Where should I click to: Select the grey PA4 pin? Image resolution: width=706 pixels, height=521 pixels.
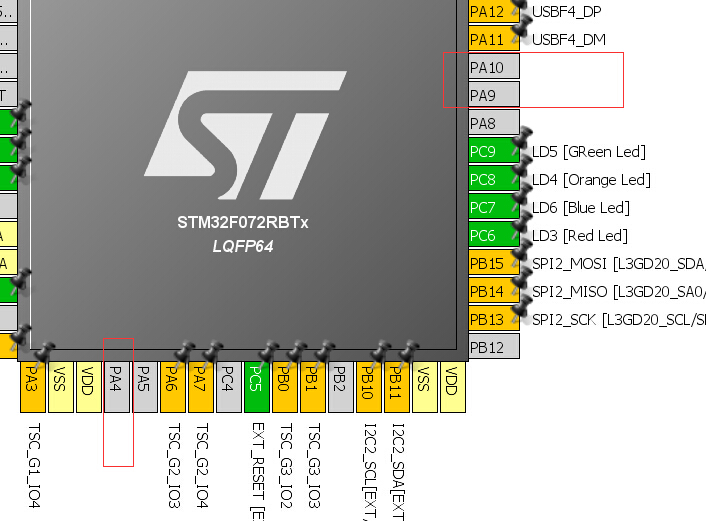(x=117, y=386)
